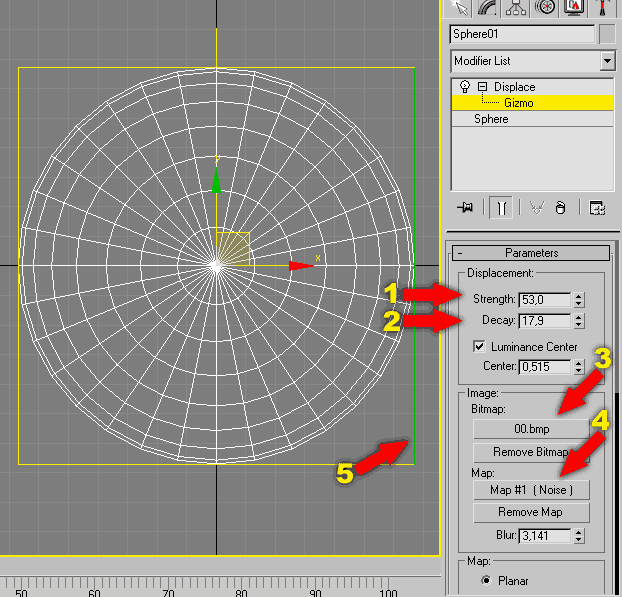Select Sphere in the modifier stack
622x597 pixels.
[x=491, y=119]
